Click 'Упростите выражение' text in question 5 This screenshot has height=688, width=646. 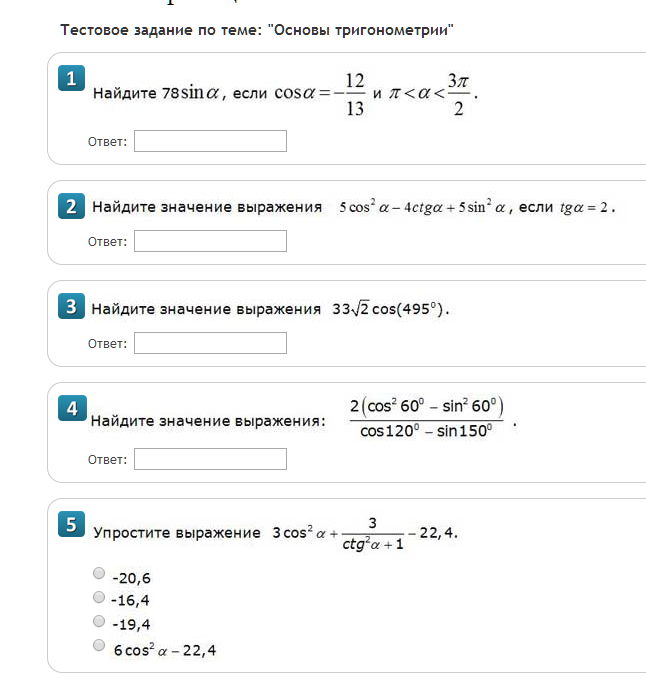coord(176,533)
